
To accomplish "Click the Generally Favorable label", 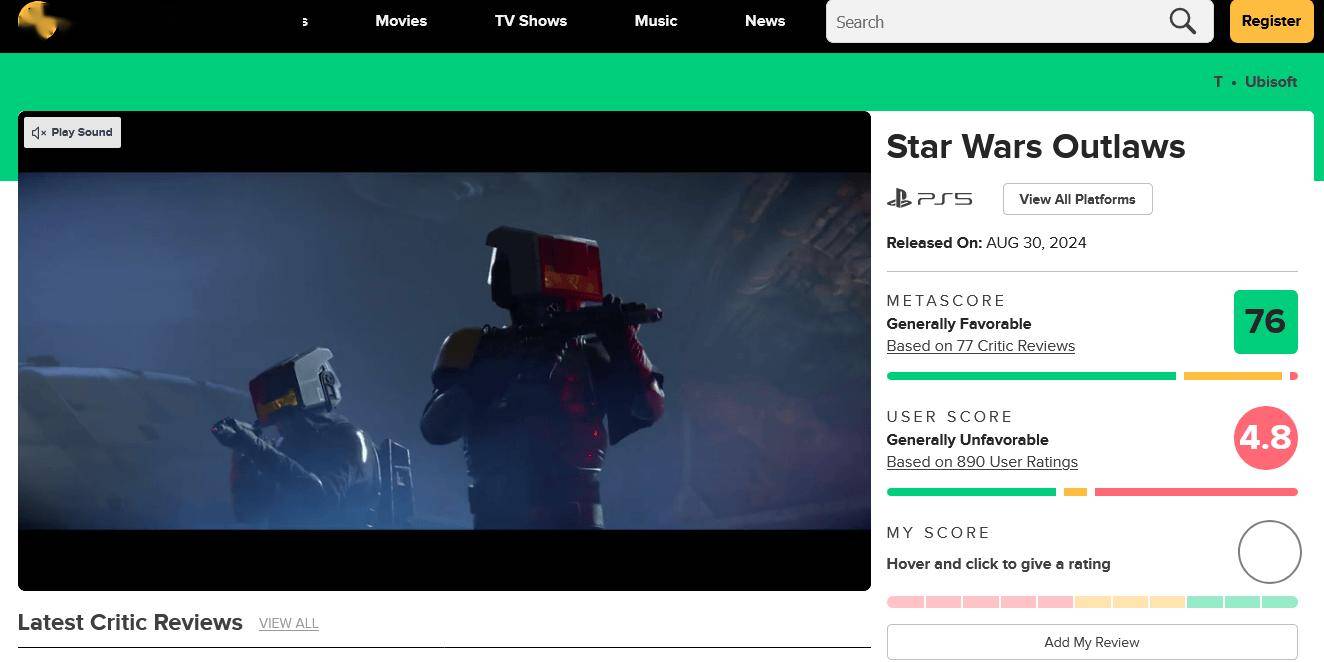I will [x=959, y=324].
